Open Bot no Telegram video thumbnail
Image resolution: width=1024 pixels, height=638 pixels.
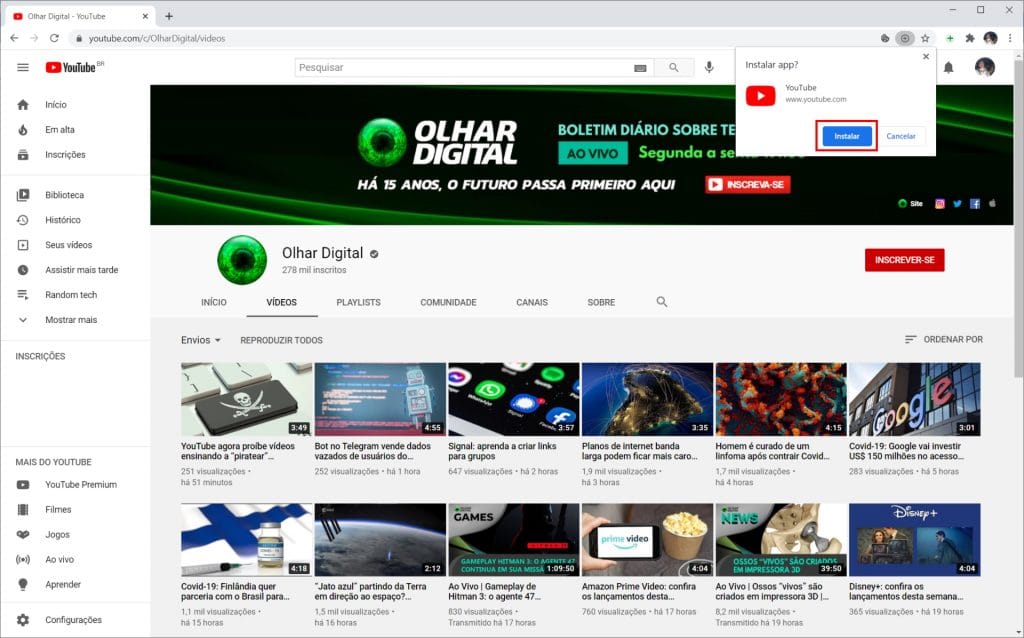coord(380,399)
